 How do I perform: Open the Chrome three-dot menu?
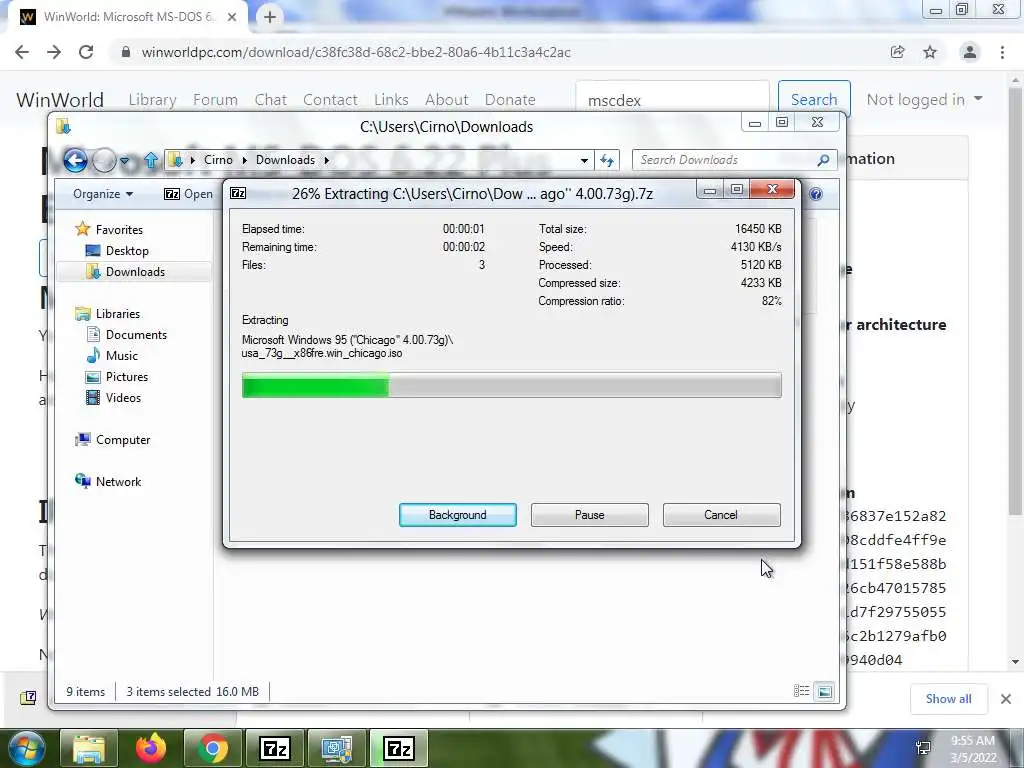1002,52
